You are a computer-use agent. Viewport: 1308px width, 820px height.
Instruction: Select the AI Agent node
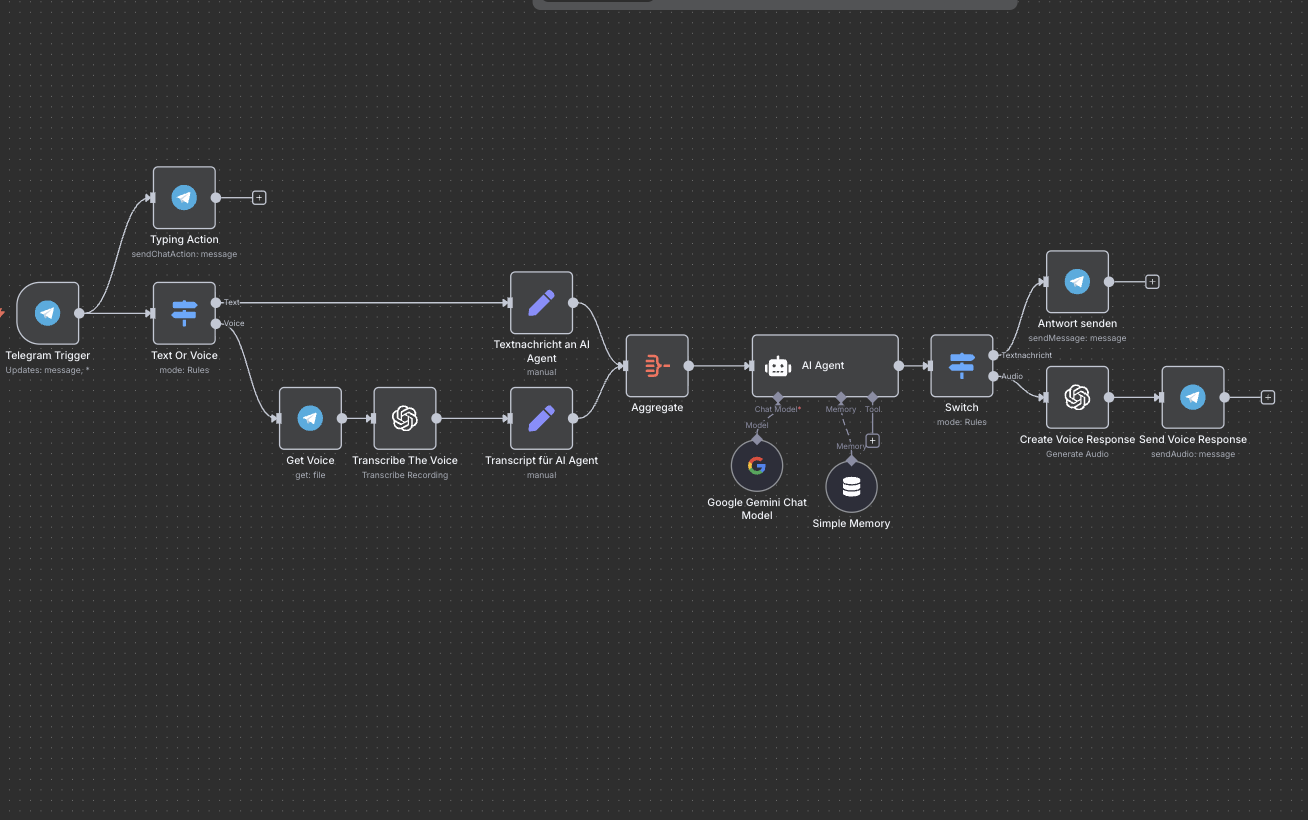click(x=825, y=366)
